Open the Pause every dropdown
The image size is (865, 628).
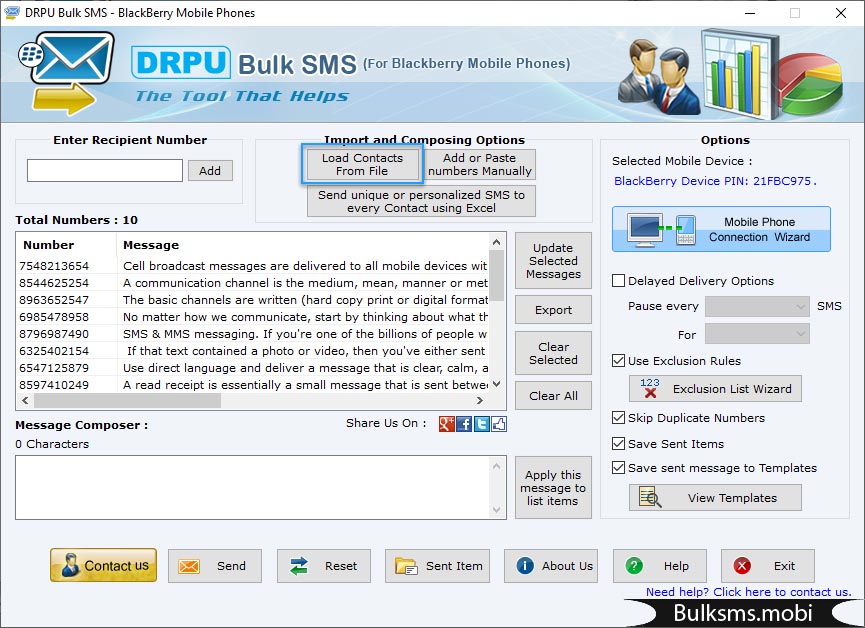tap(757, 306)
